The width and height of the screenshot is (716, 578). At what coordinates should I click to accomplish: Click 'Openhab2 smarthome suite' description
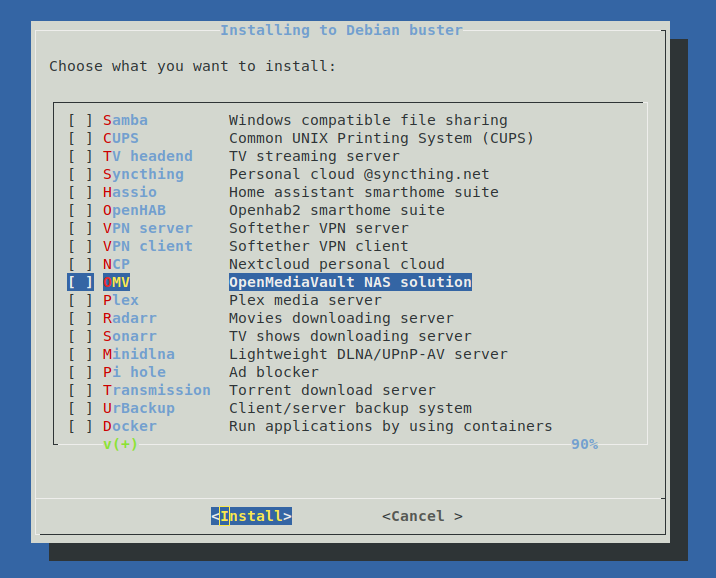point(337,210)
